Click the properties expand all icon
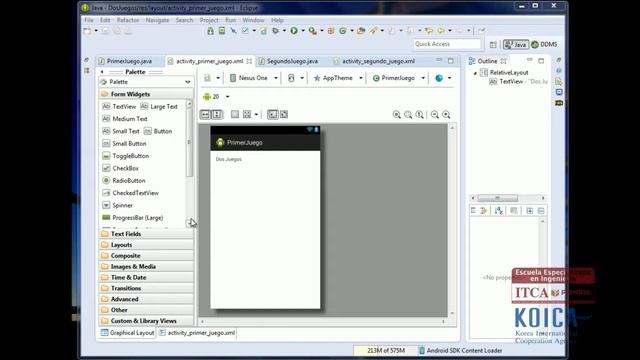The height and width of the screenshot is (360, 640). click(529, 211)
